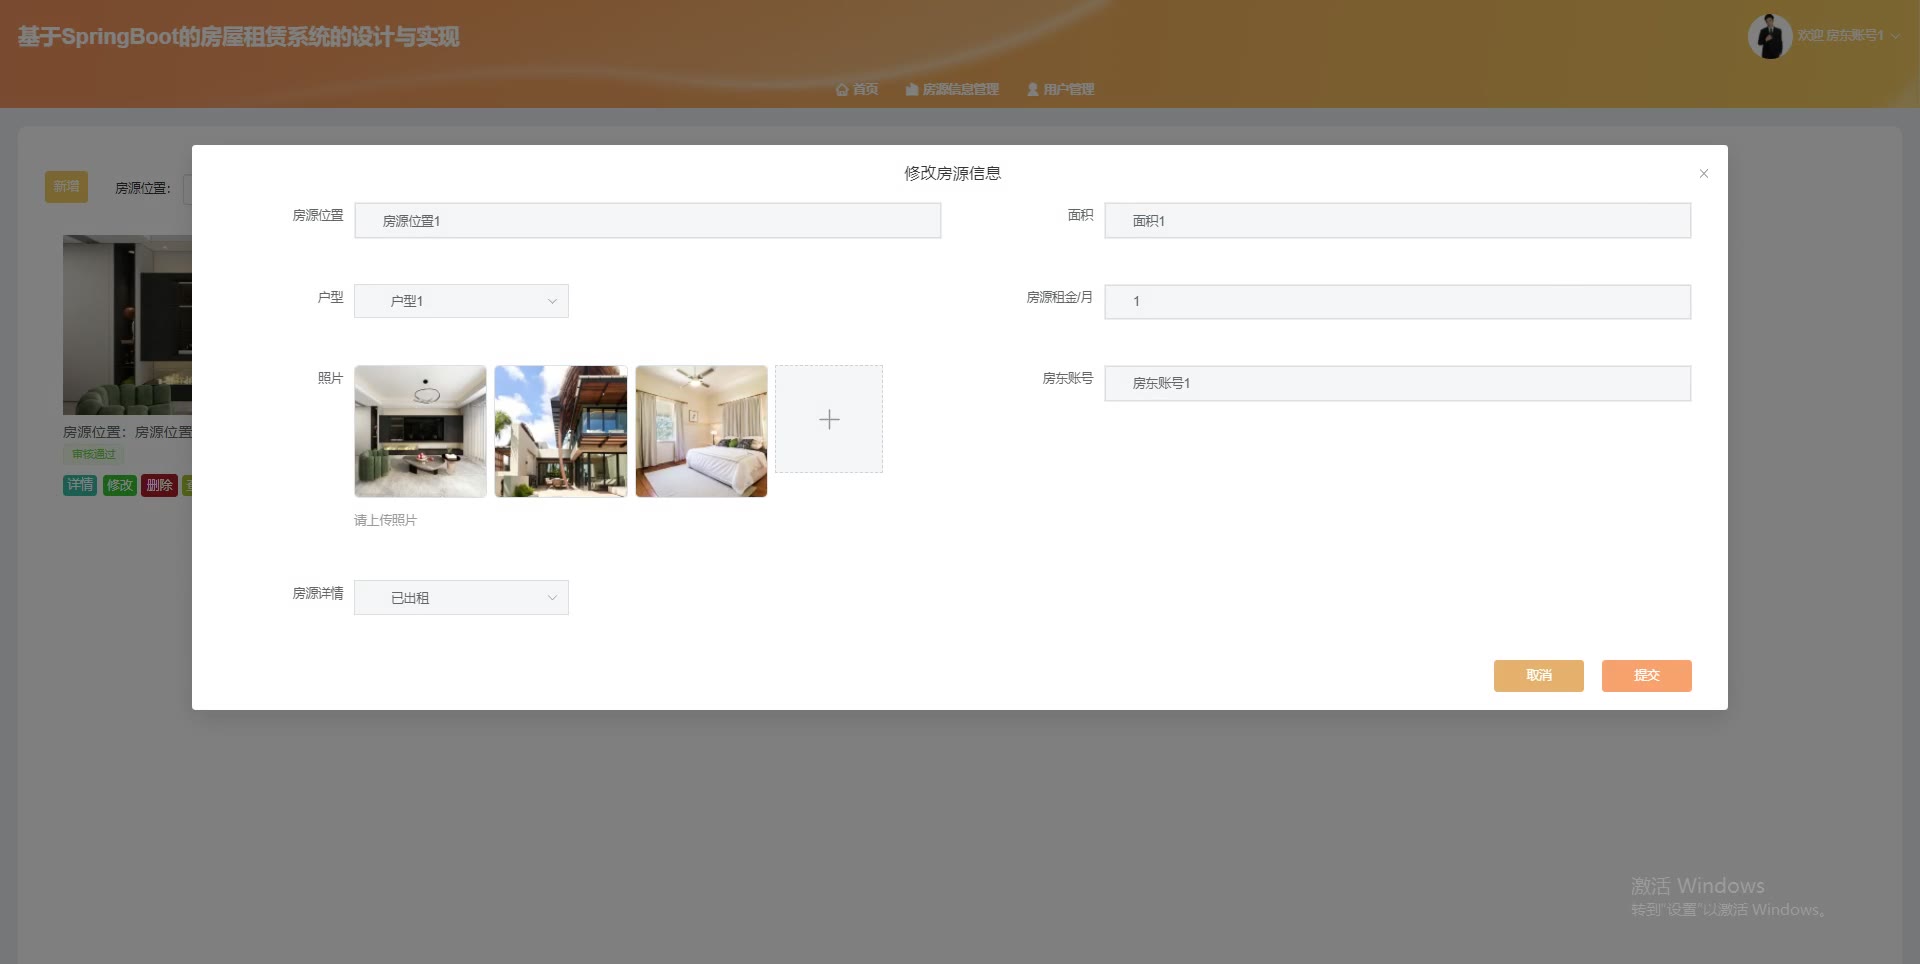
Task: Click the 请上传照片 hint text
Action: point(385,521)
